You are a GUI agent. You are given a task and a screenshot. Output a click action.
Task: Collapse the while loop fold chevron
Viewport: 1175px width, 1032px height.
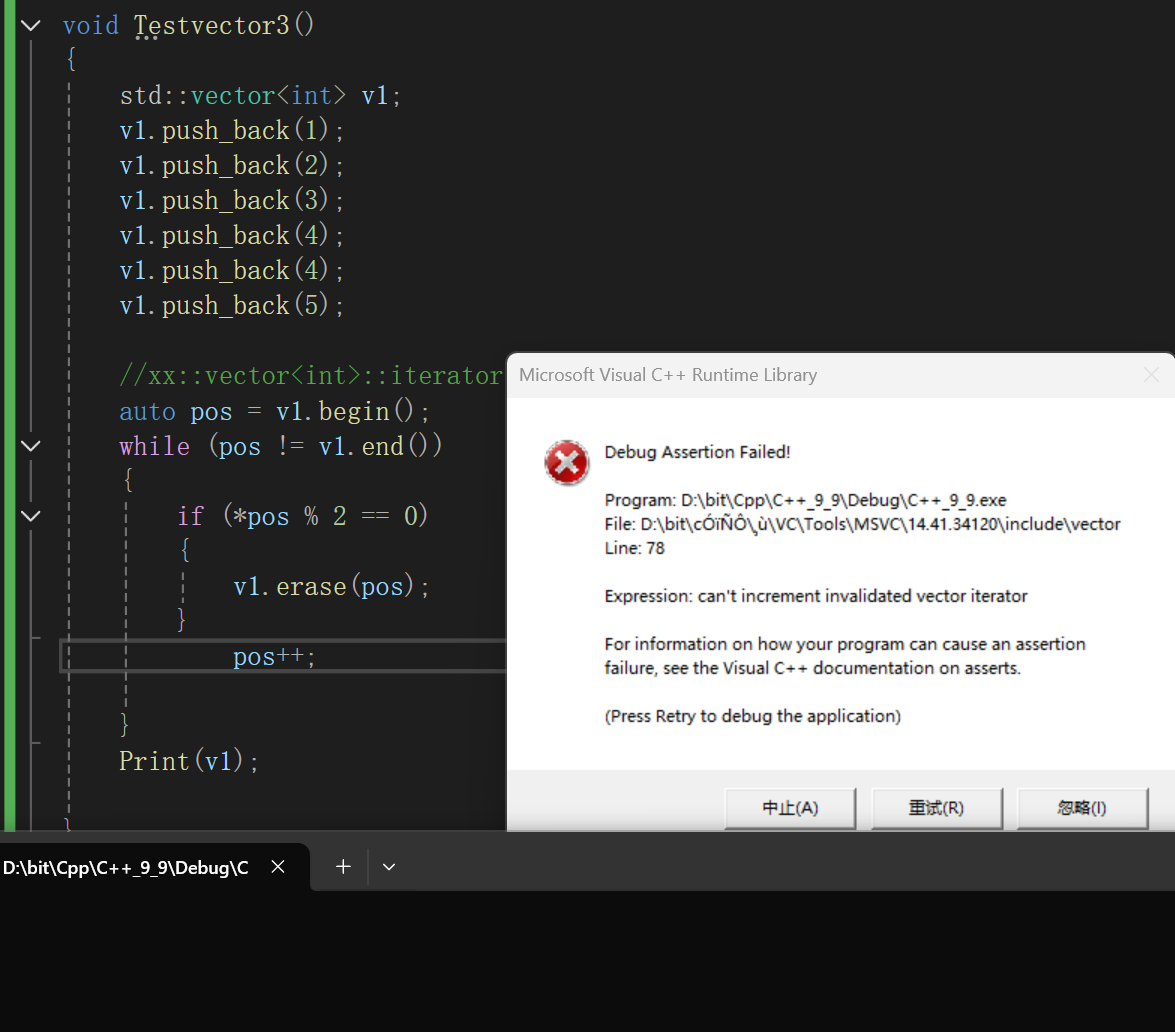(x=31, y=446)
